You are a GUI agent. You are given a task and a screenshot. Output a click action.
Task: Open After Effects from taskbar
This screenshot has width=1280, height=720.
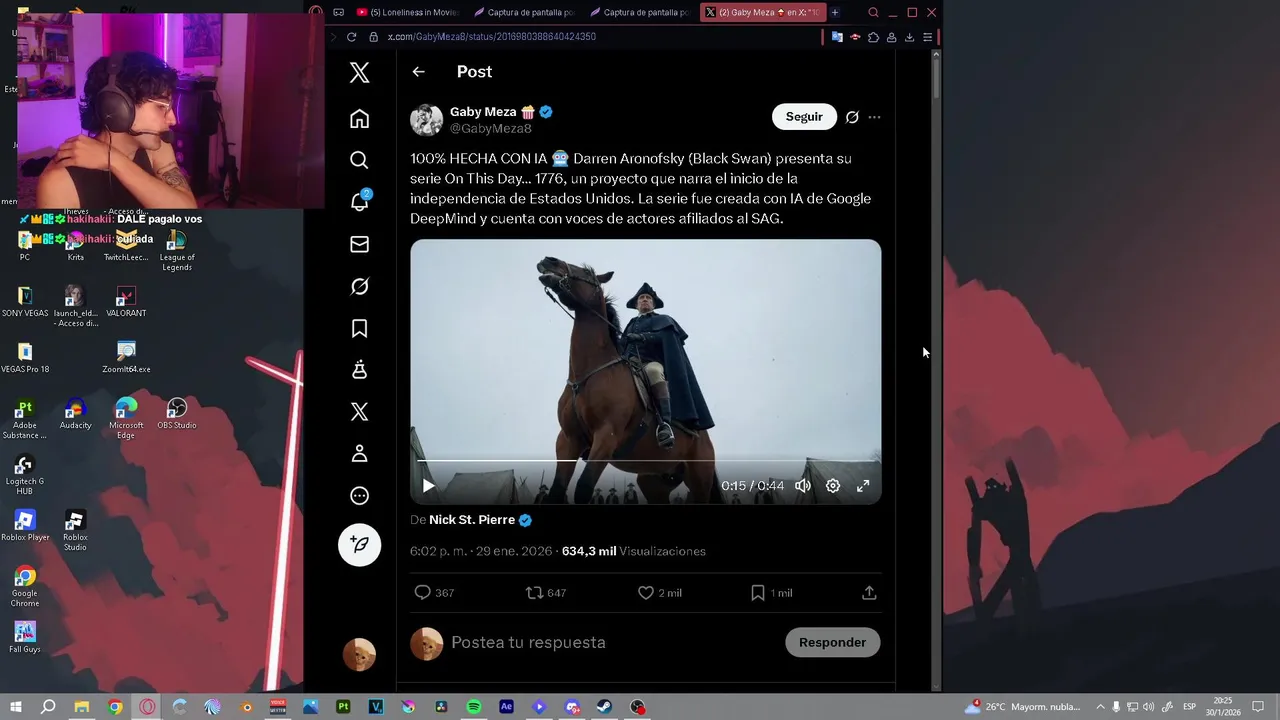pyautogui.click(x=506, y=707)
